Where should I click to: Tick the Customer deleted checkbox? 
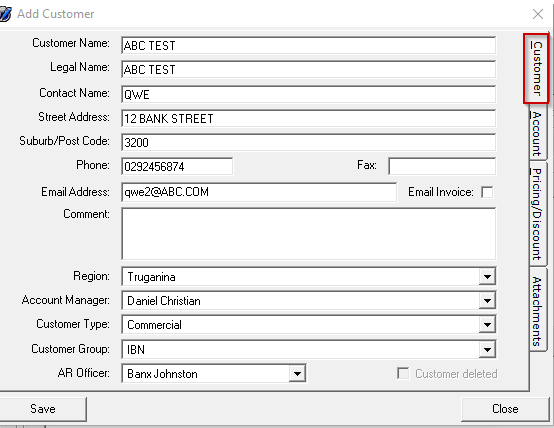403,373
